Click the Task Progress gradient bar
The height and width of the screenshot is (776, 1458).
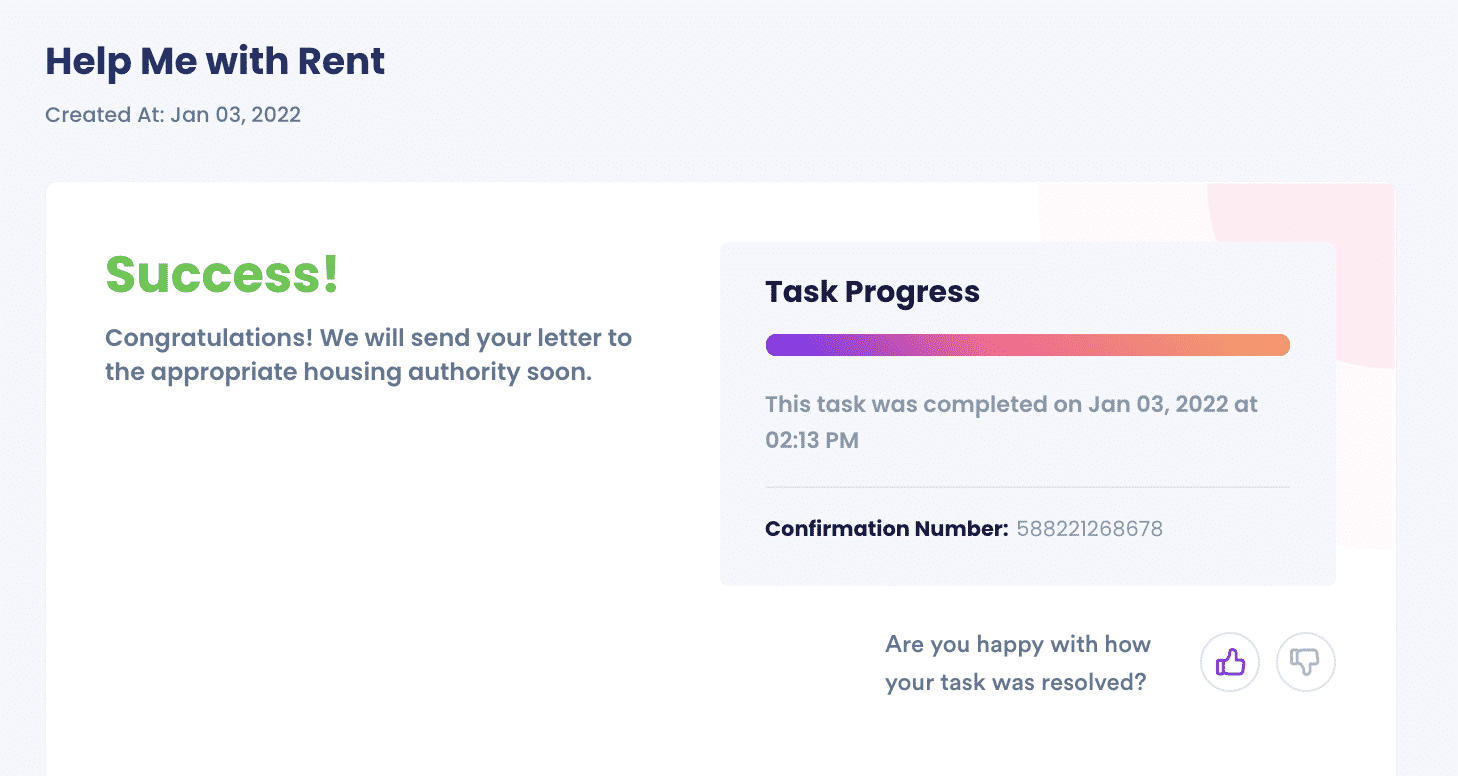pyautogui.click(x=1027, y=345)
